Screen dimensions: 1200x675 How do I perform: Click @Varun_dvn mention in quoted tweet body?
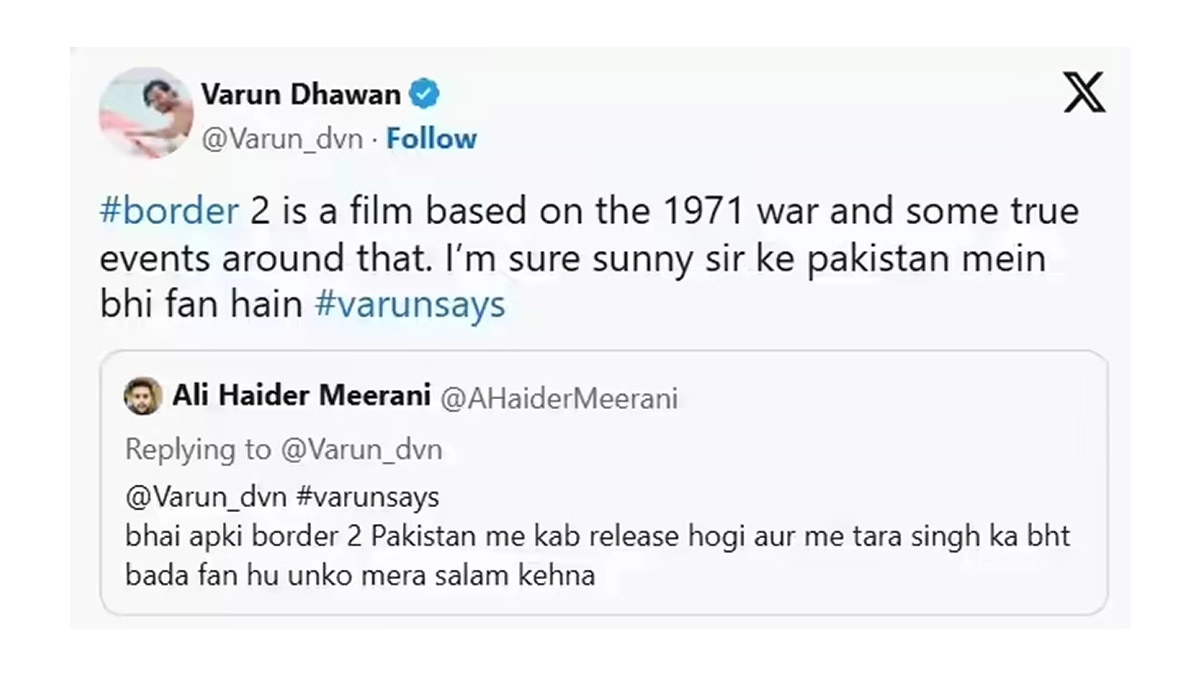(207, 498)
